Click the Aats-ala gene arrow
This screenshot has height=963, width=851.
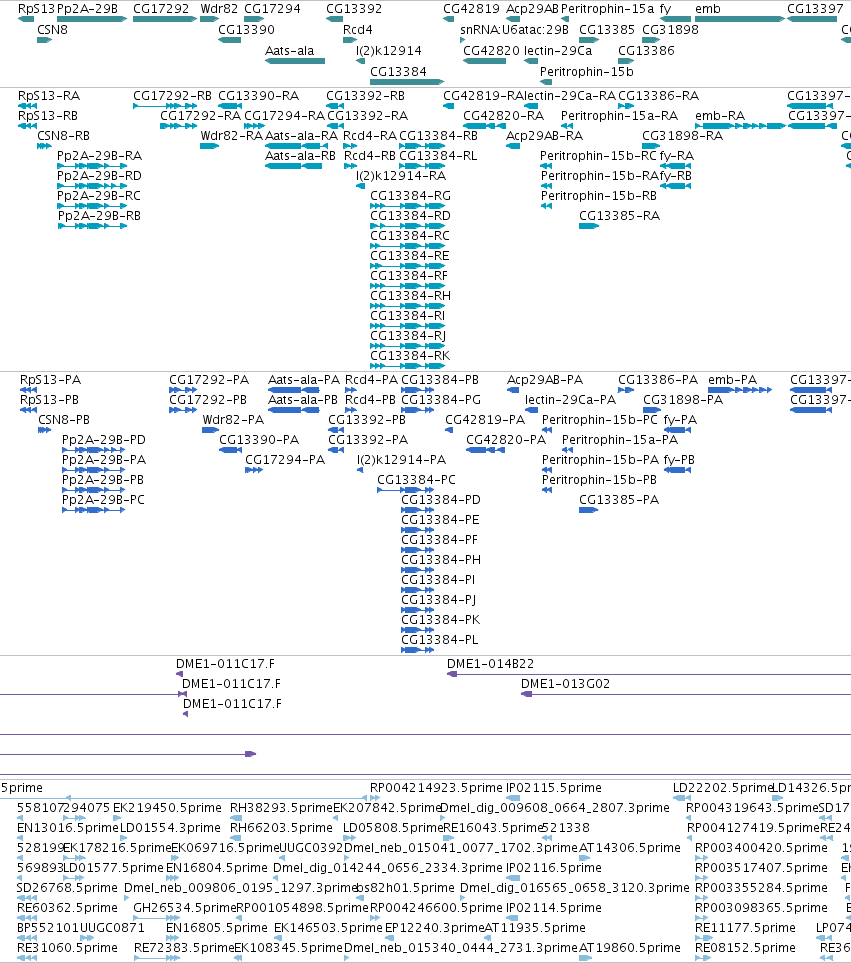point(295,61)
